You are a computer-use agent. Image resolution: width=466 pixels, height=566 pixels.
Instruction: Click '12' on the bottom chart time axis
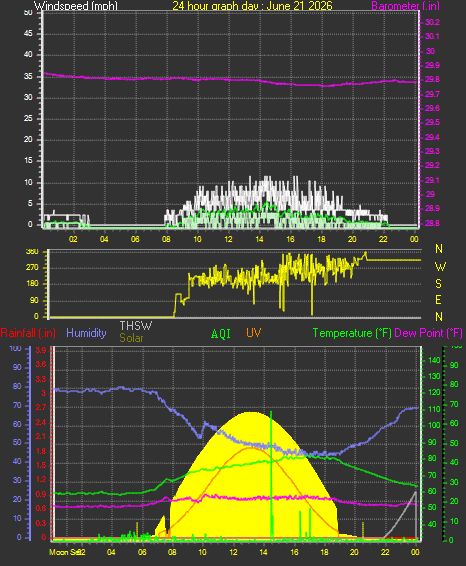234,552
